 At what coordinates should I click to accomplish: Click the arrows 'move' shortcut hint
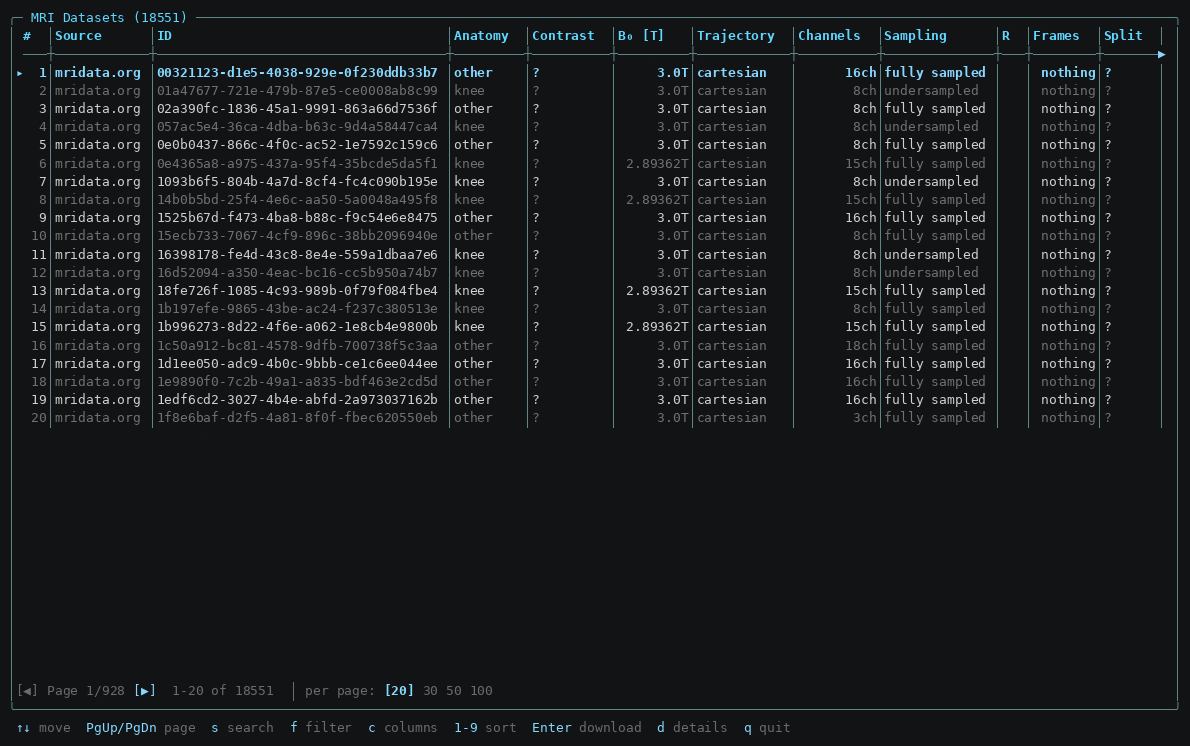[x=43, y=728]
